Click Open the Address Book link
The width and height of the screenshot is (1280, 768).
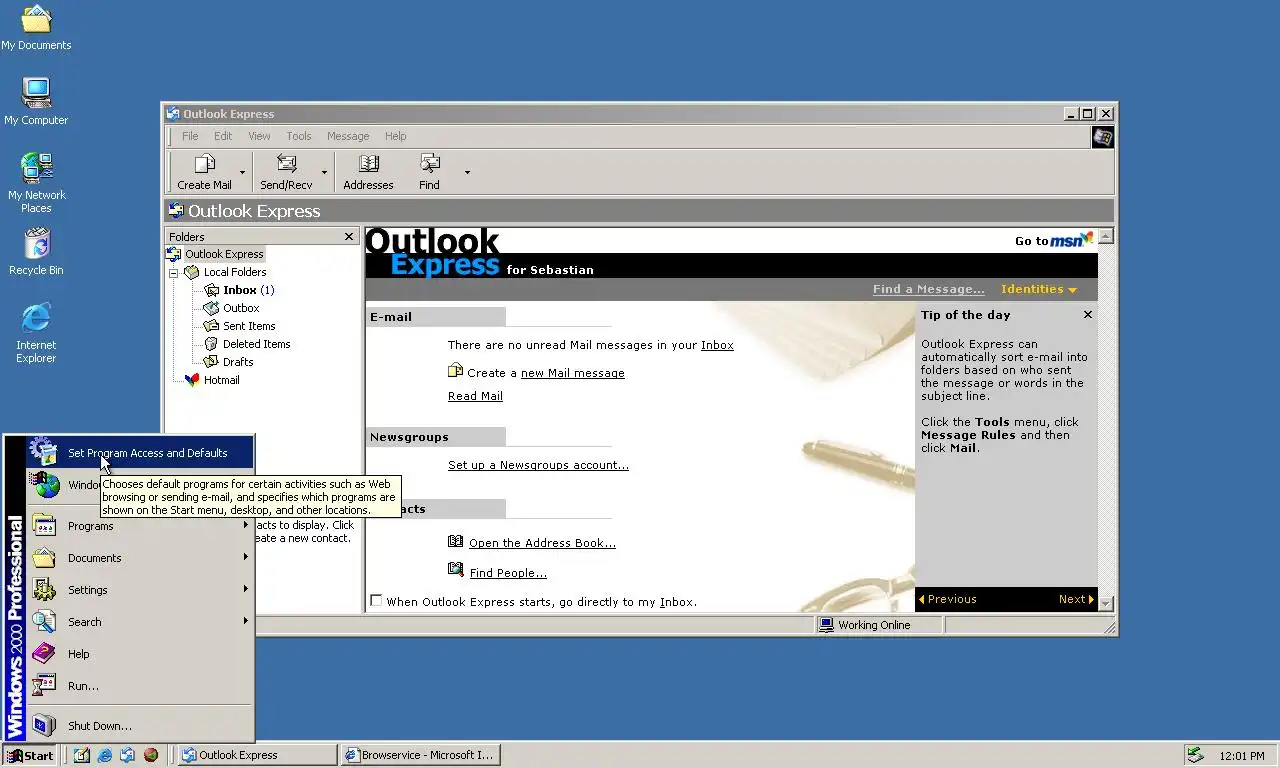(542, 543)
